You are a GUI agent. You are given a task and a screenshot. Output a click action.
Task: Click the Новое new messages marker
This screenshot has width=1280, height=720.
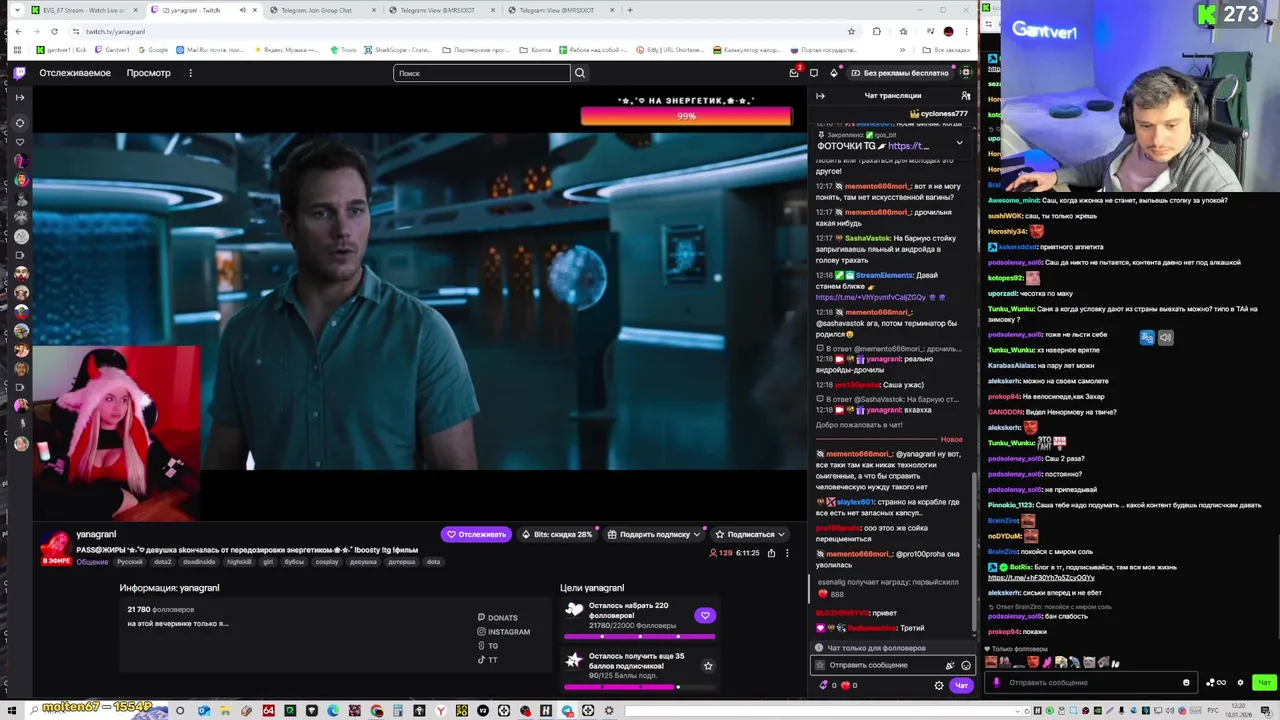click(x=951, y=440)
